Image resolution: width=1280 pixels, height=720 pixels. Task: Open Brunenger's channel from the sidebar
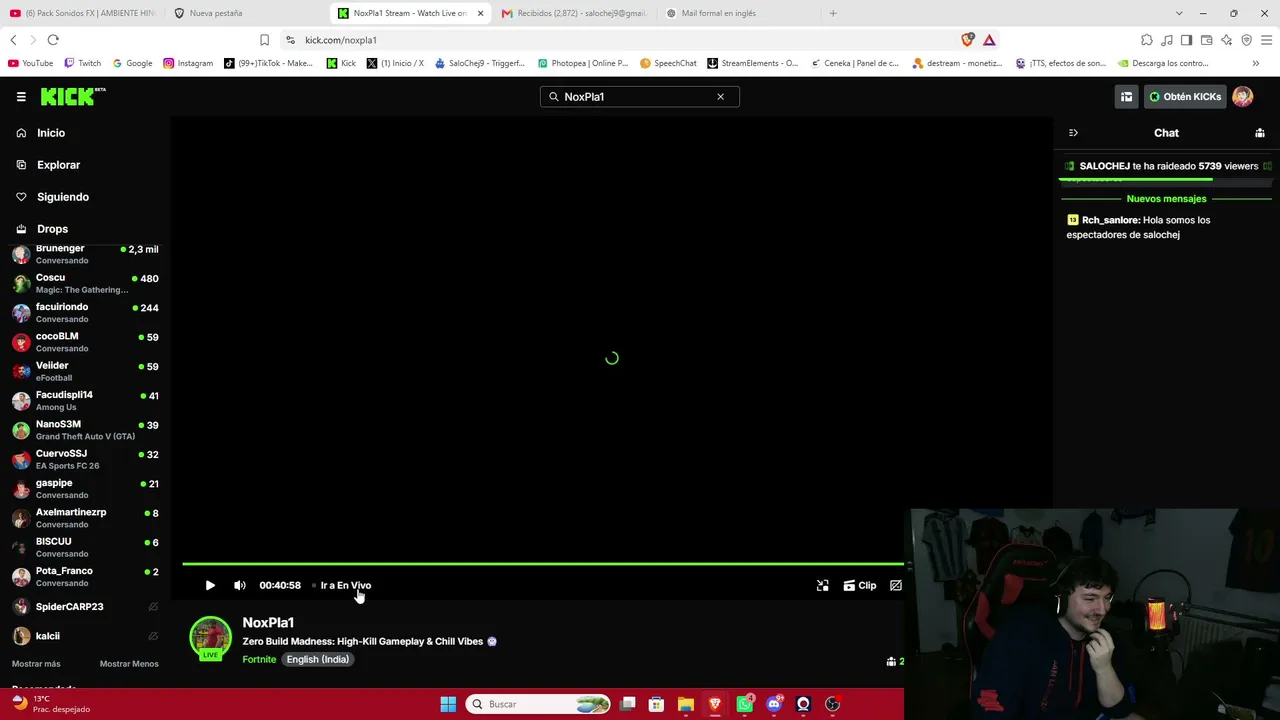coord(85,254)
